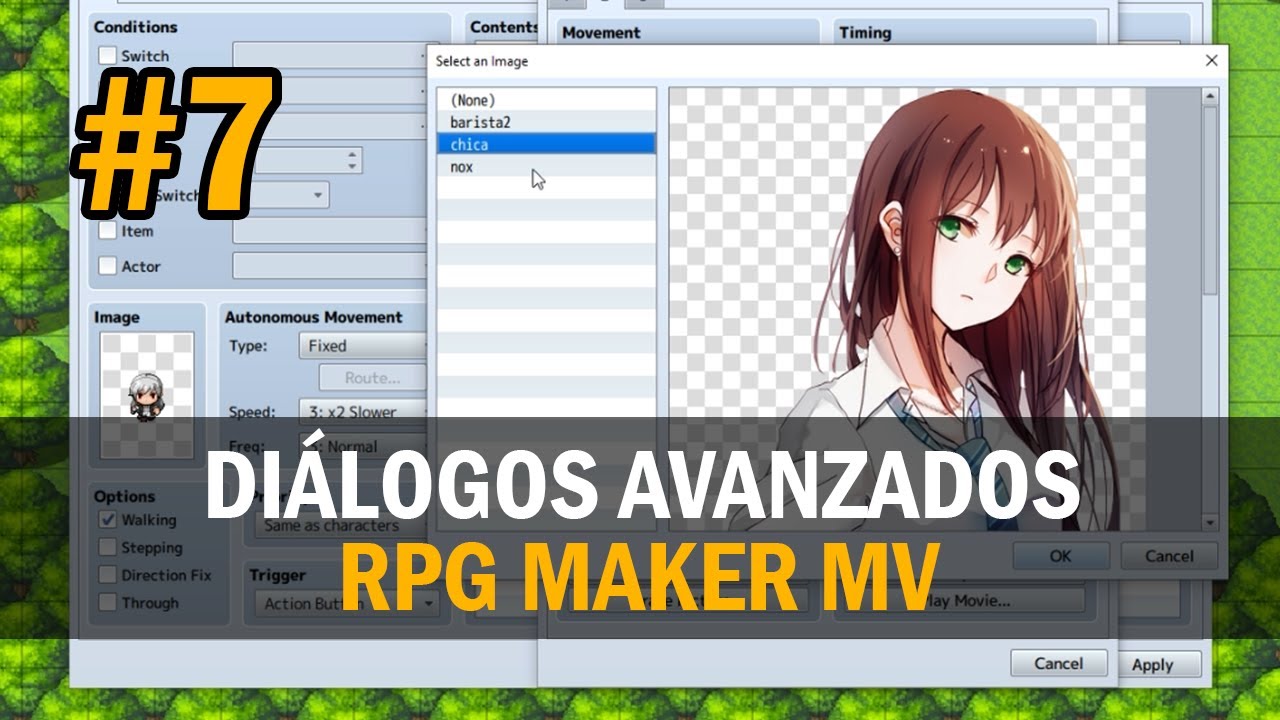This screenshot has width=1280, height=720.
Task: Open the movement Speed dropdown
Action: [364, 412]
